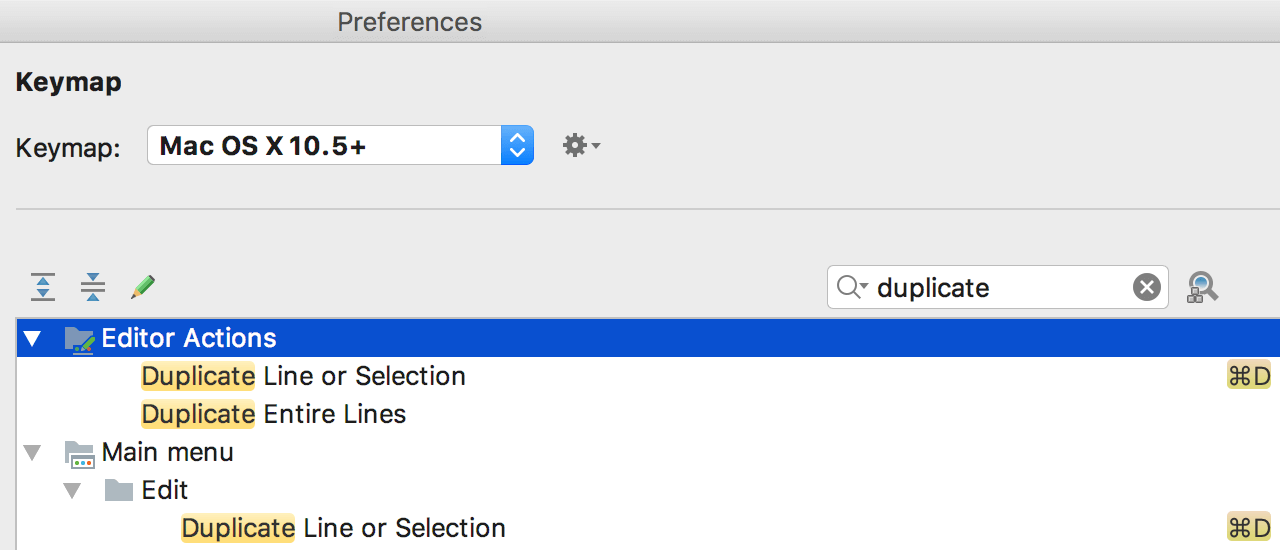Clear the duplicate search text
The image size is (1280, 550).
pos(1146,288)
